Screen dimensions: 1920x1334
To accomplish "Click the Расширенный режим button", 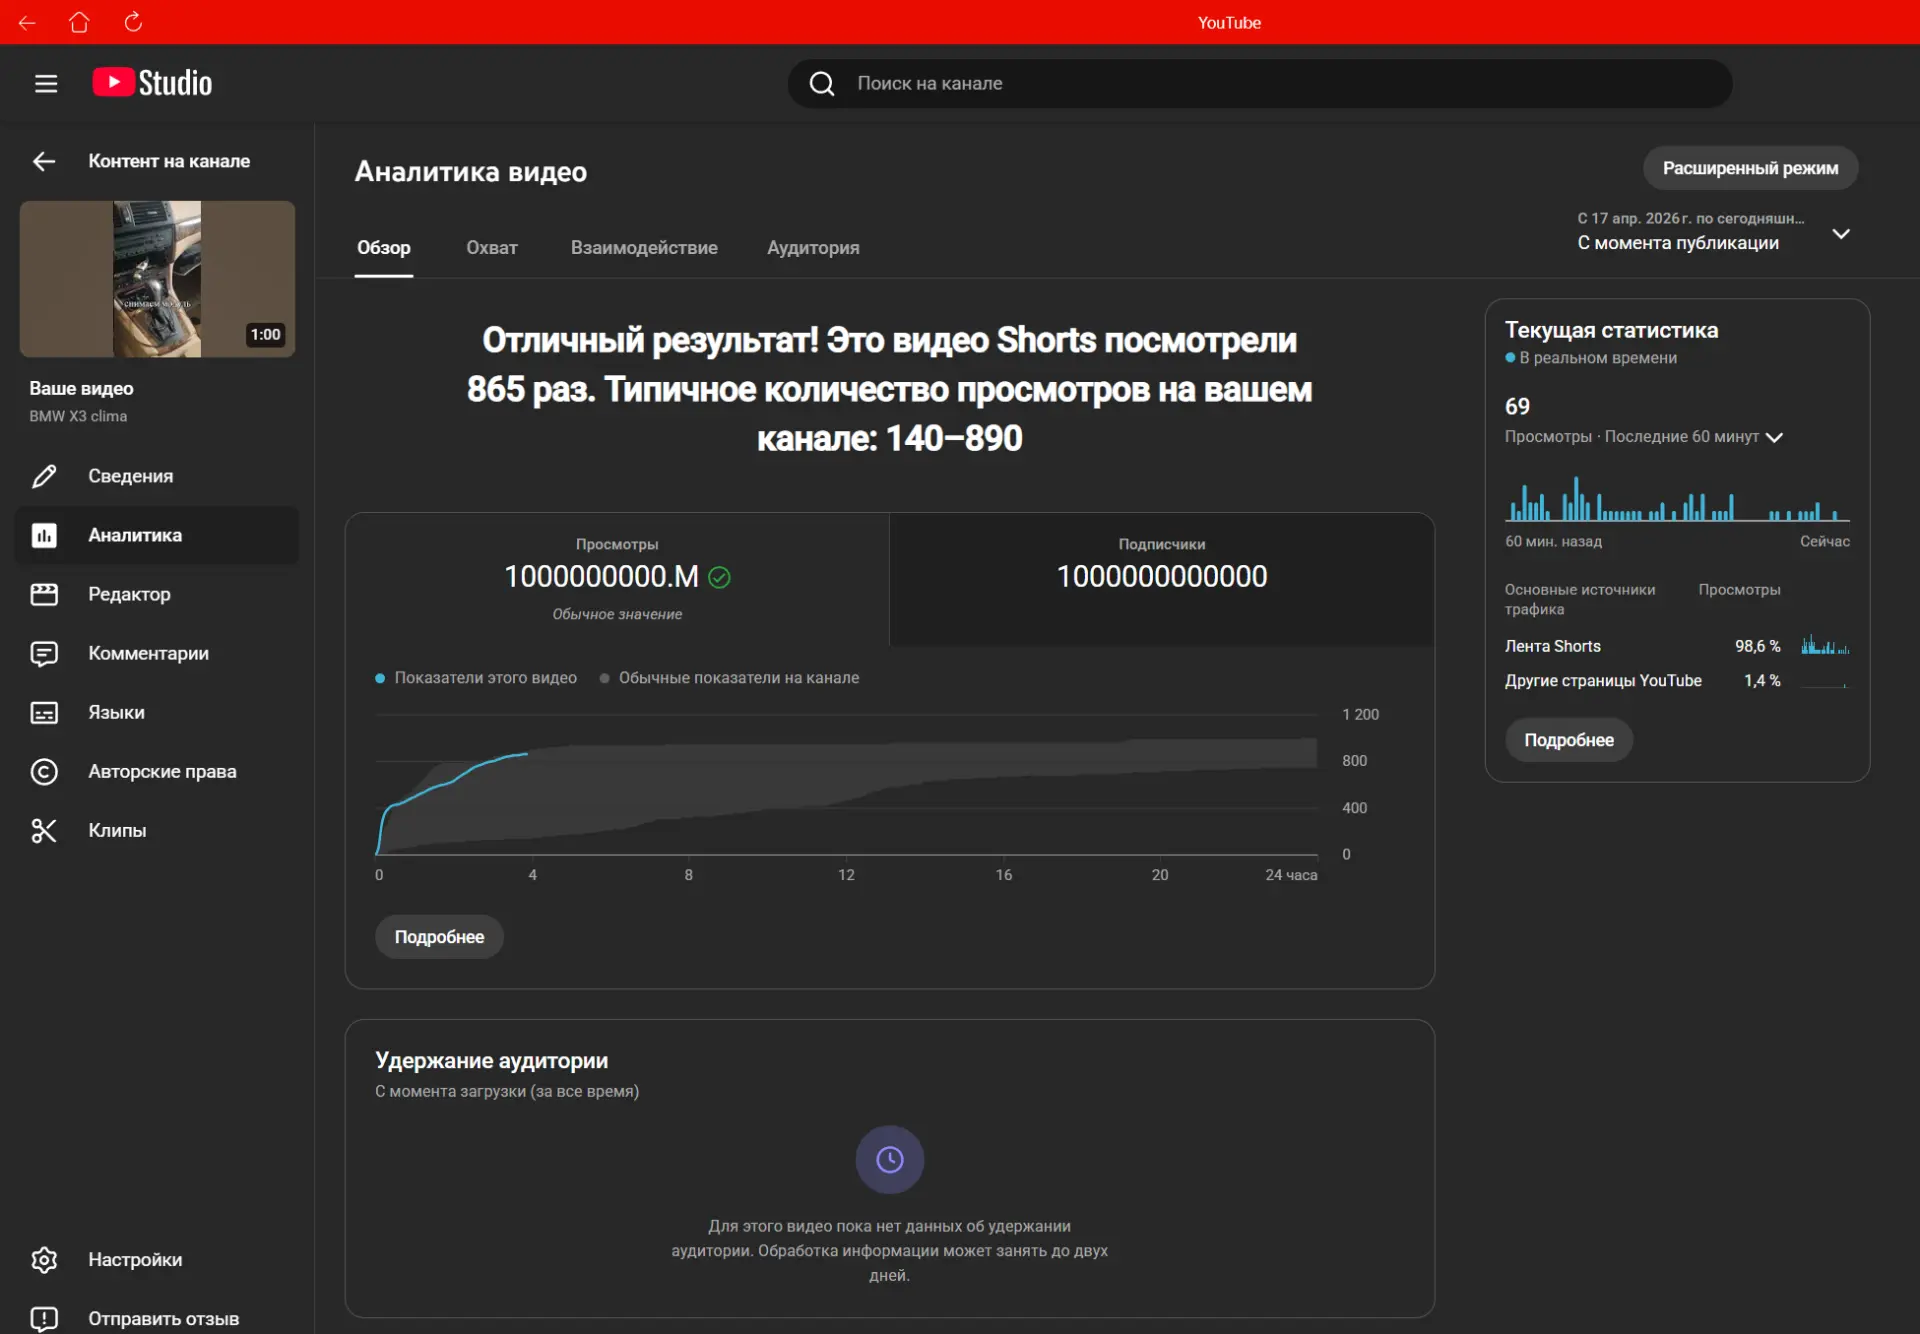I will (x=1750, y=168).
